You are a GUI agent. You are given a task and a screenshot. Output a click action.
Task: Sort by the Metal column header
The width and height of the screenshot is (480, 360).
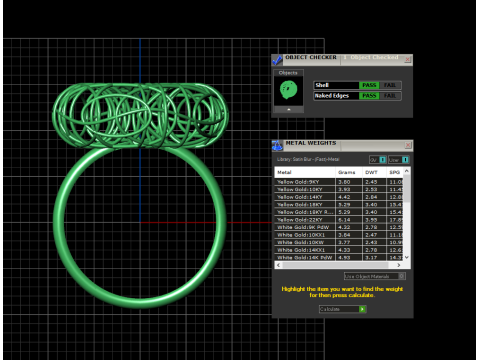[305, 172]
